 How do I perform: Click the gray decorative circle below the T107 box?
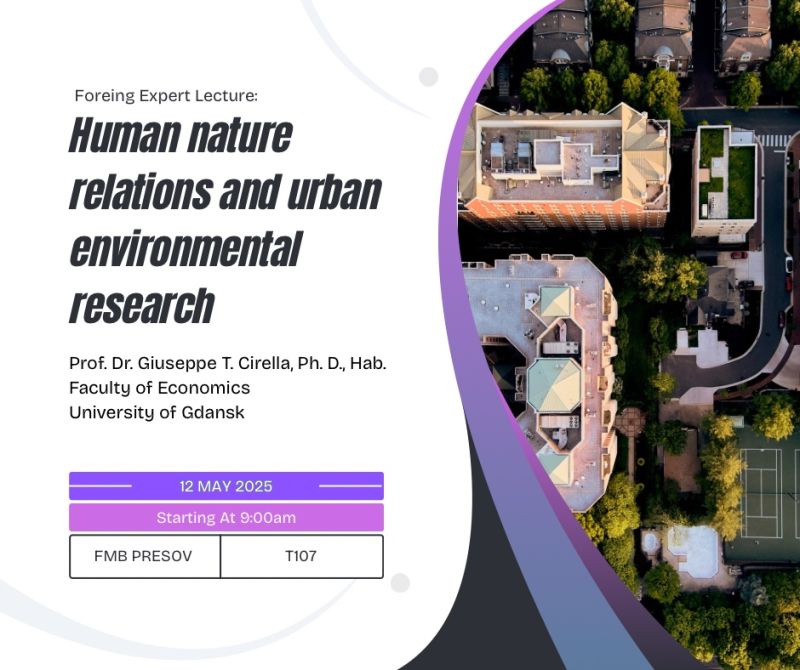coord(400,583)
